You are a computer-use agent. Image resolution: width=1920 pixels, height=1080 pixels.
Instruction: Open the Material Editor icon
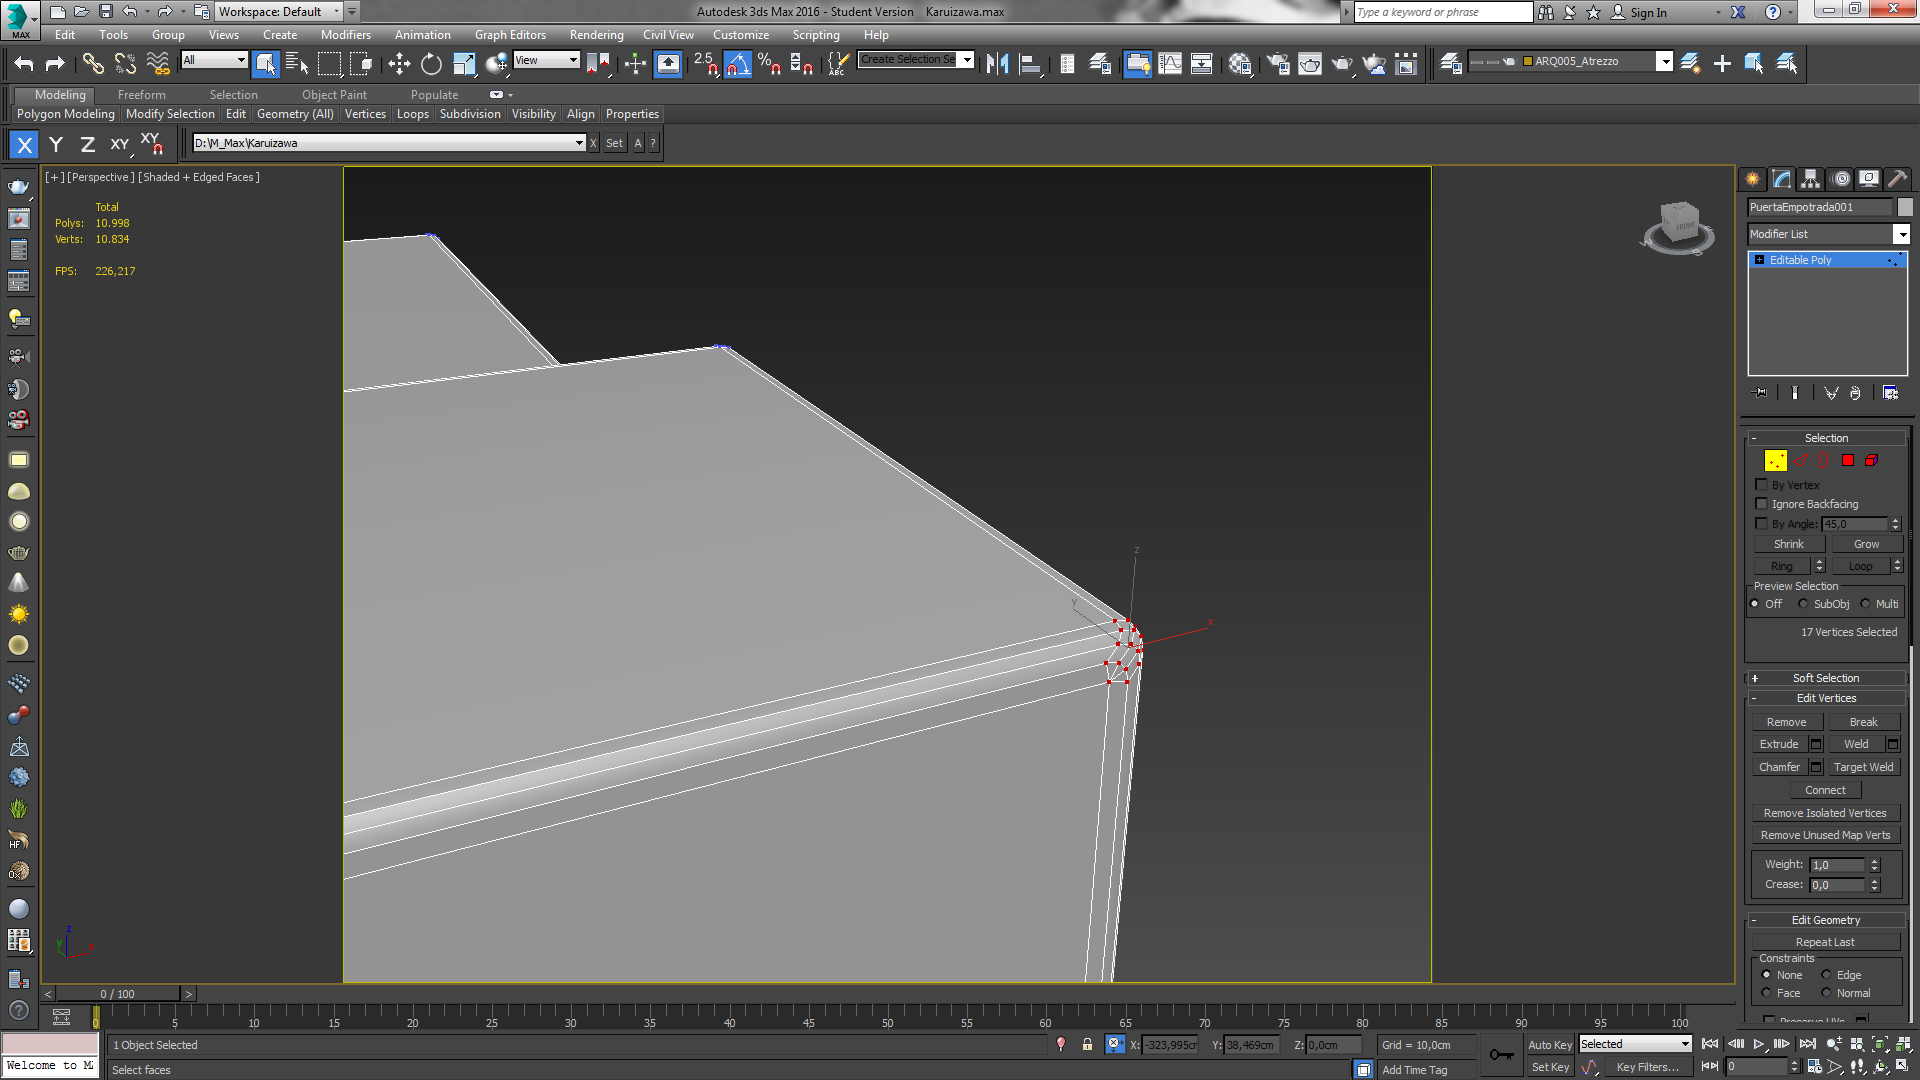click(x=1240, y=64)
